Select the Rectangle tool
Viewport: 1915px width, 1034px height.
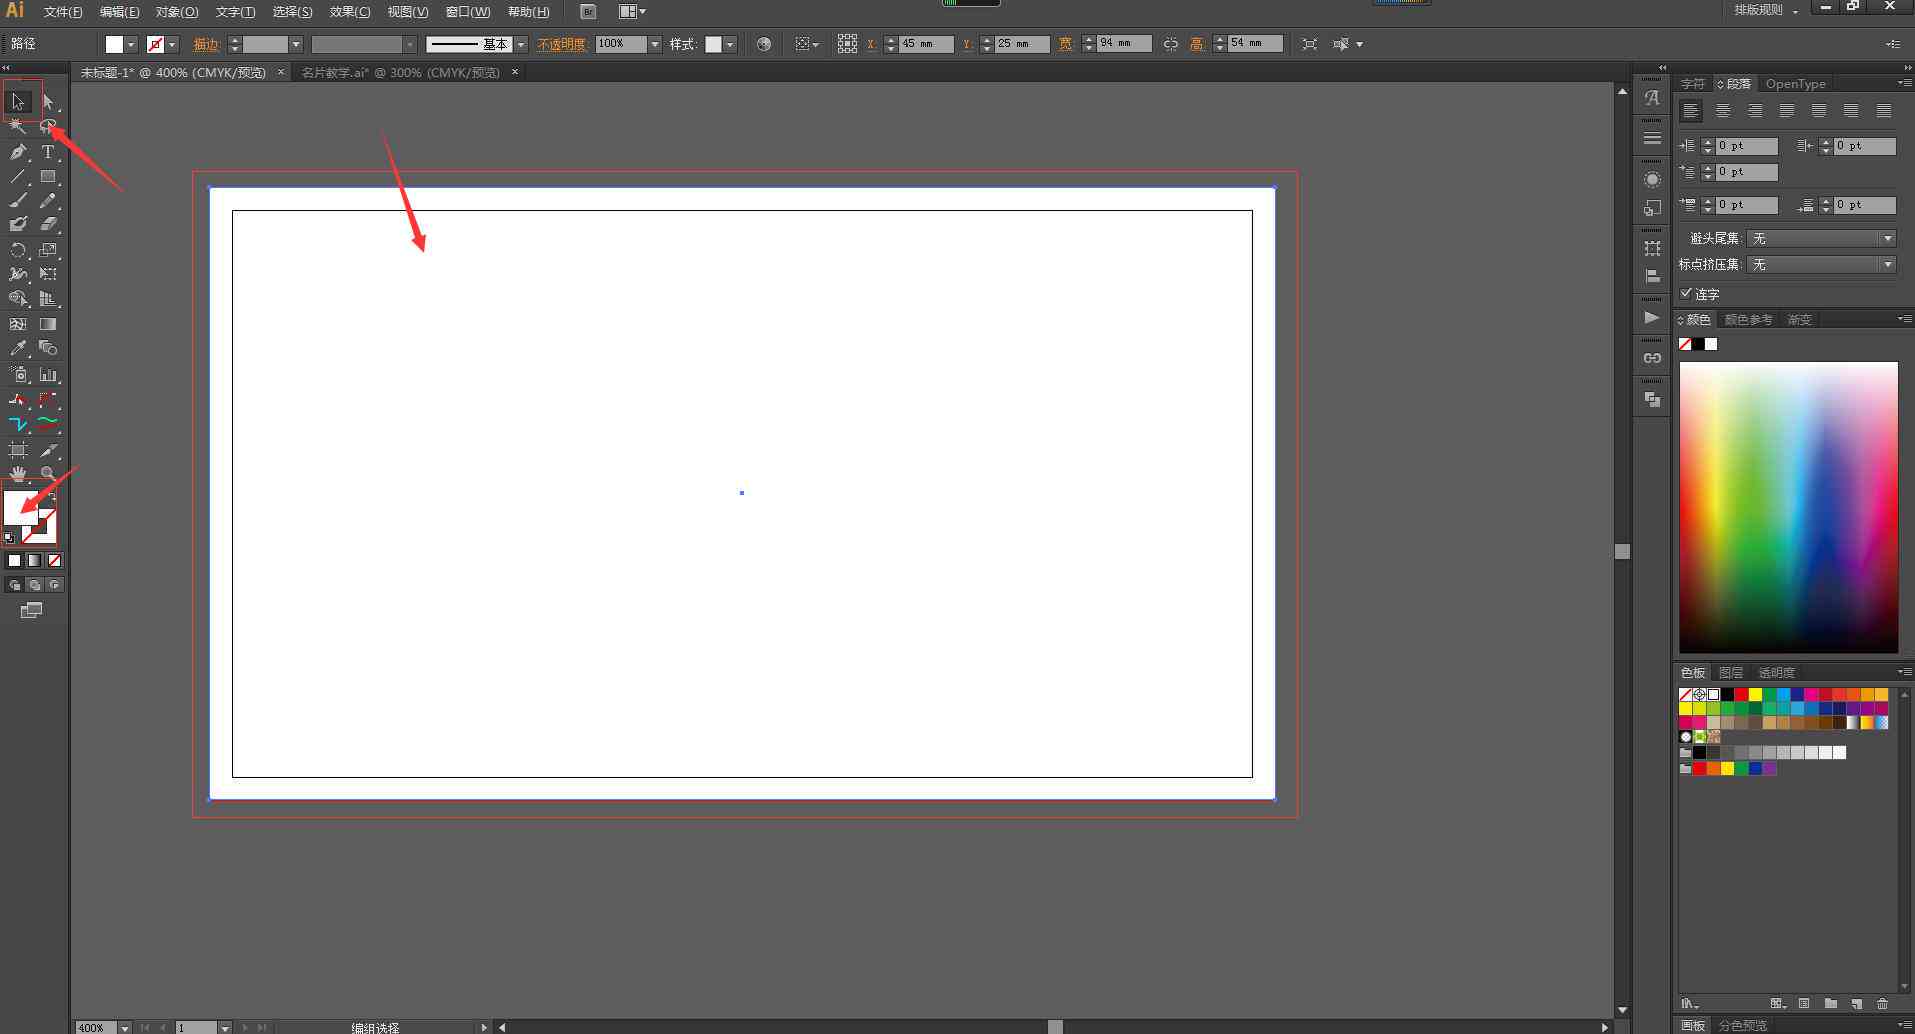point(48,176)
